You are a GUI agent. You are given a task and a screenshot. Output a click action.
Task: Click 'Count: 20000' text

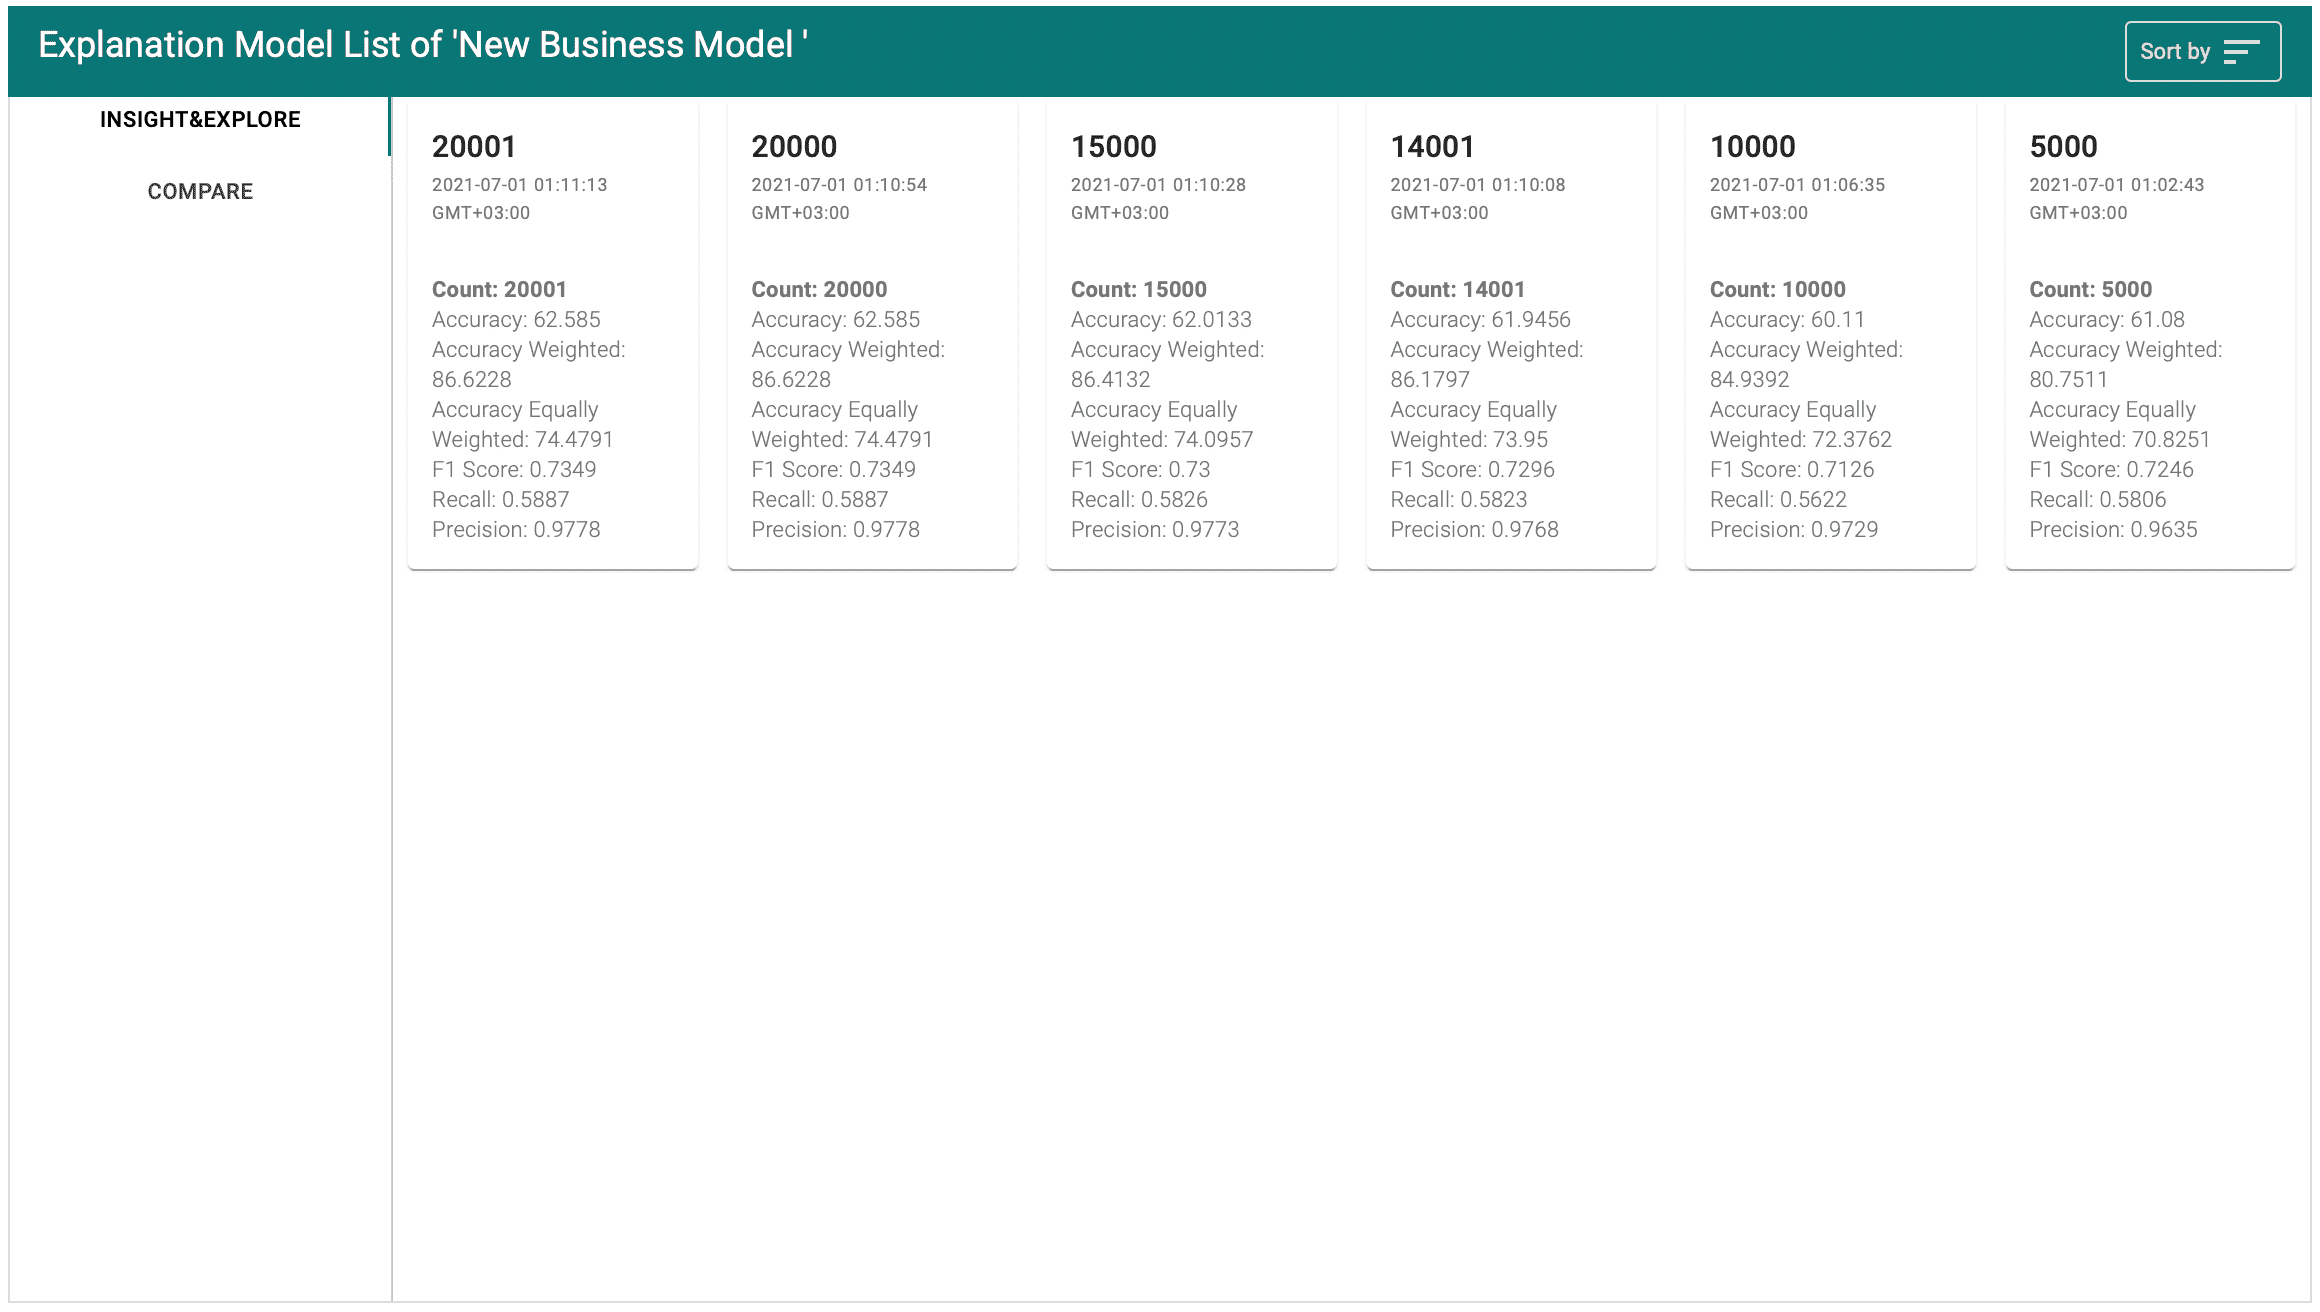tap(819, 290)
